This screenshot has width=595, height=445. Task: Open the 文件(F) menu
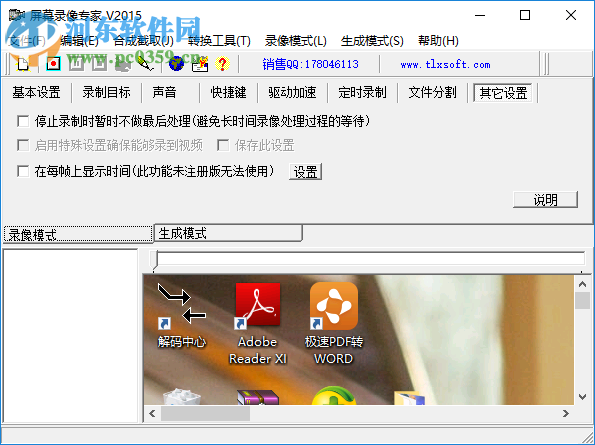click(x=27, y=41)
